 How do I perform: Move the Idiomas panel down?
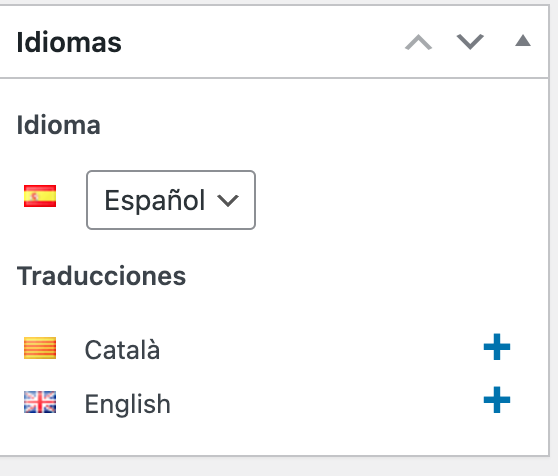pos(470,42)
